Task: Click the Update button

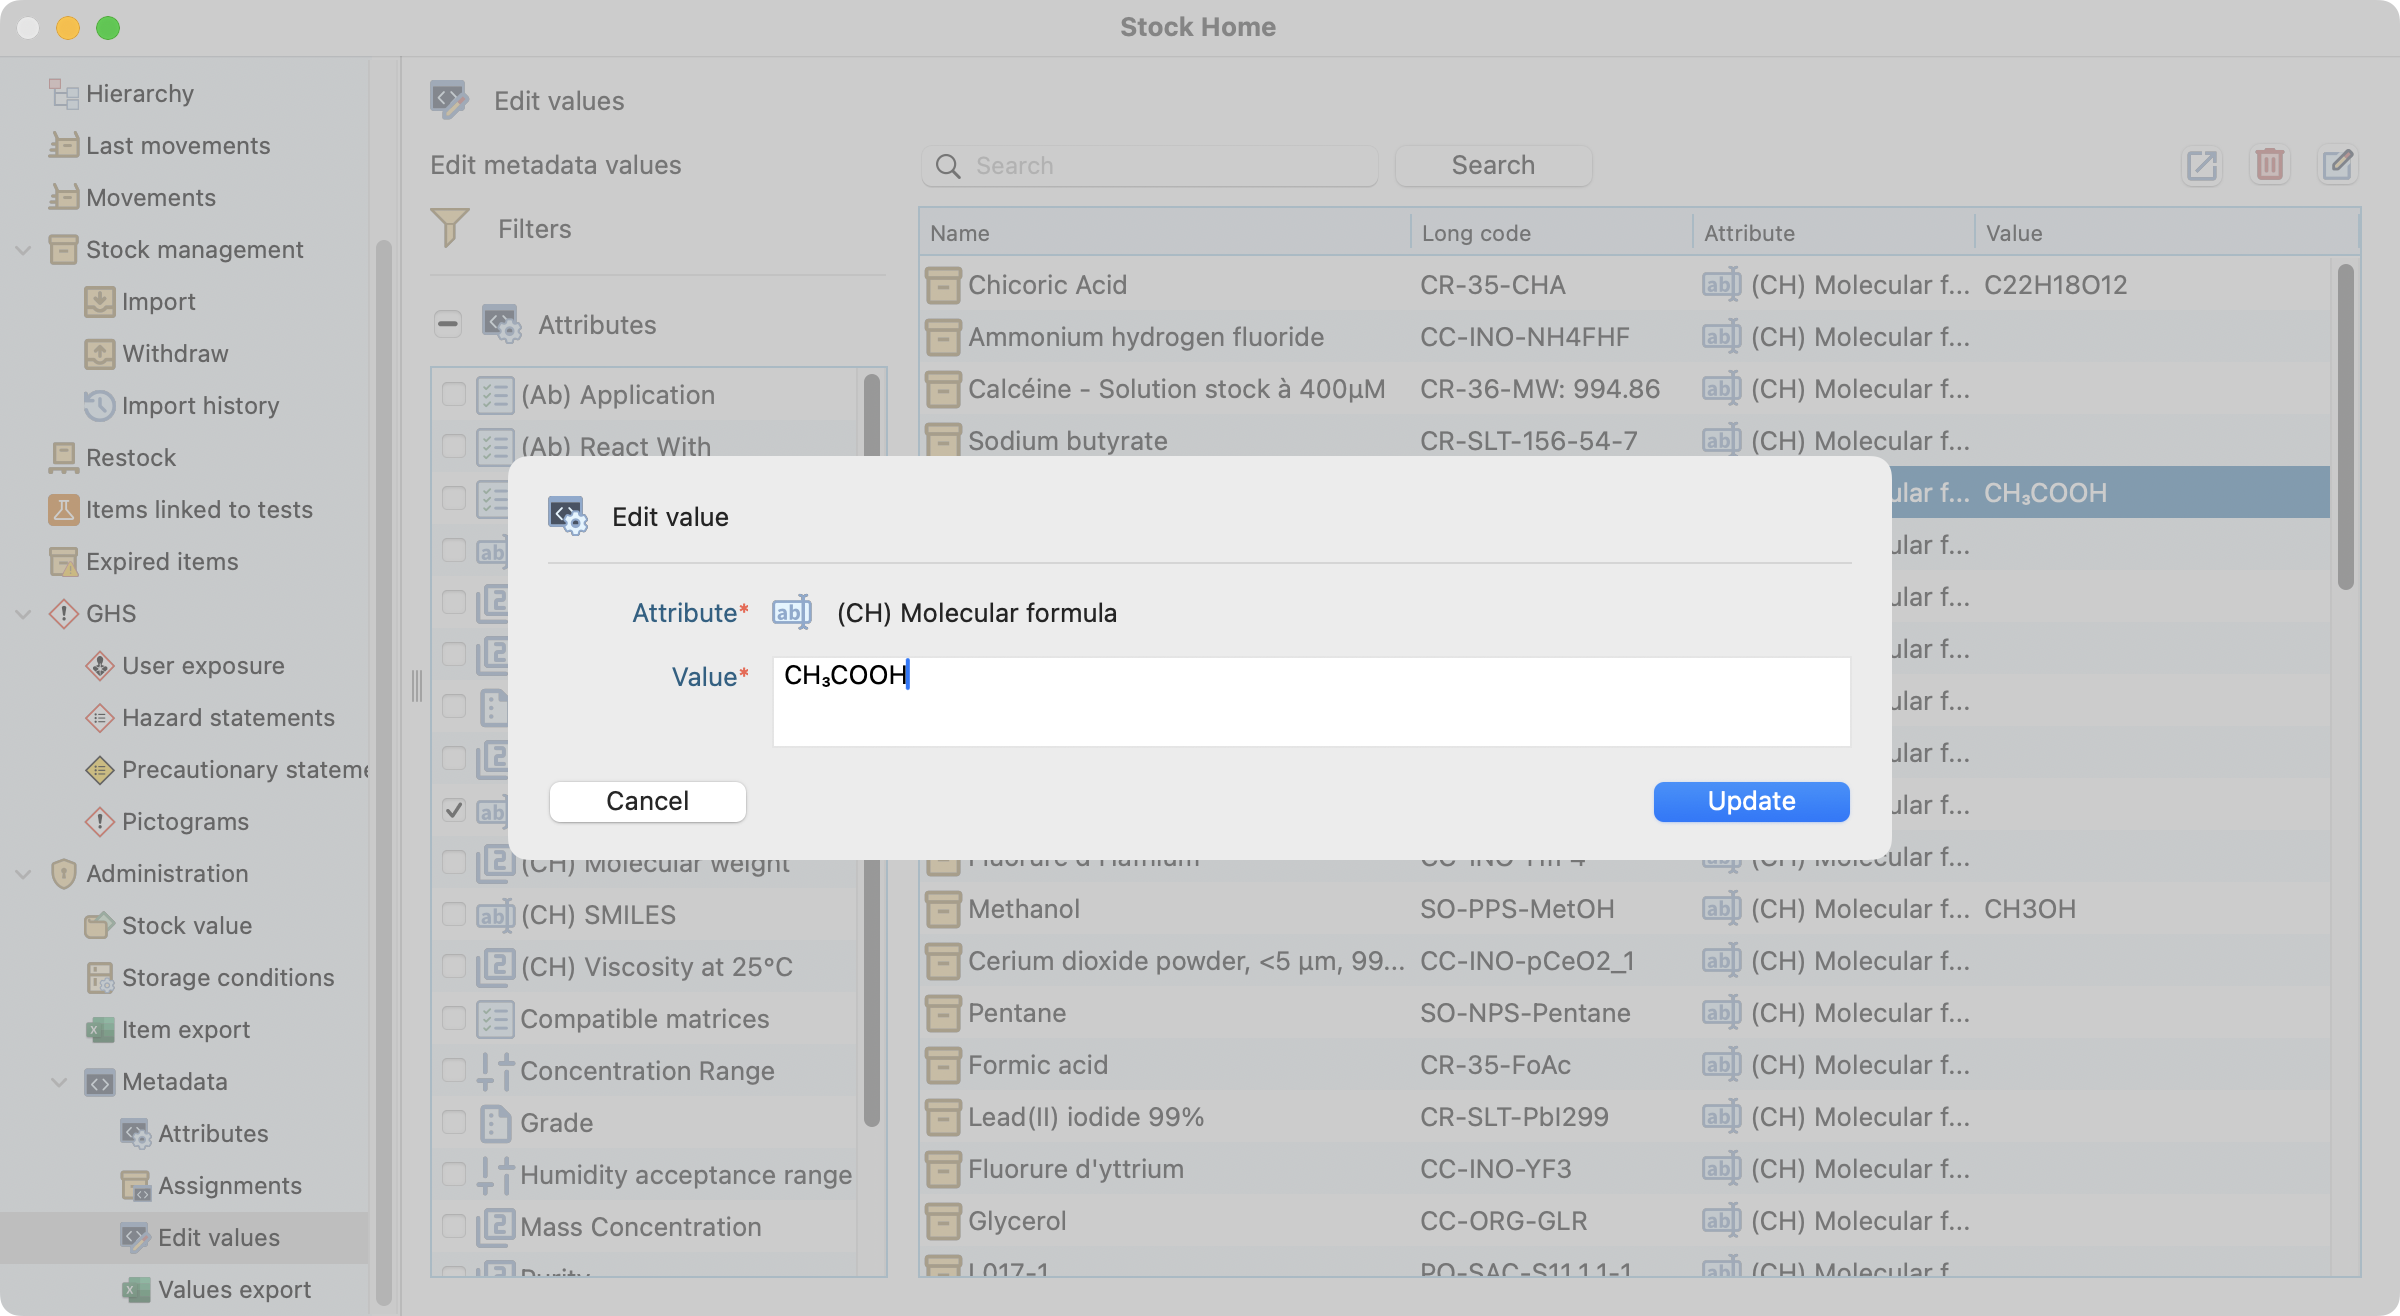Action: coord(1751,801)
